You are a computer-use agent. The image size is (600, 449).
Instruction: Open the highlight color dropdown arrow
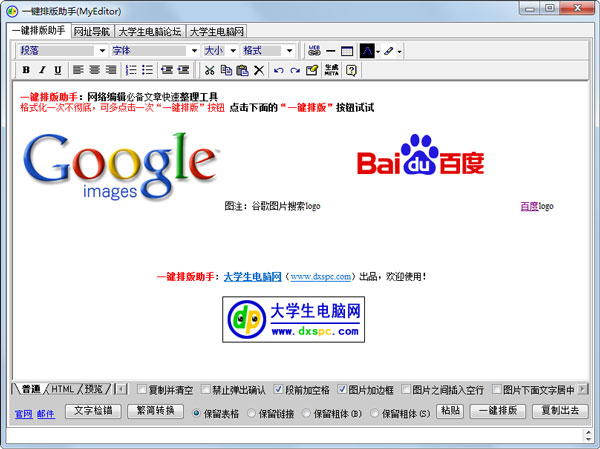pos(399,51)
